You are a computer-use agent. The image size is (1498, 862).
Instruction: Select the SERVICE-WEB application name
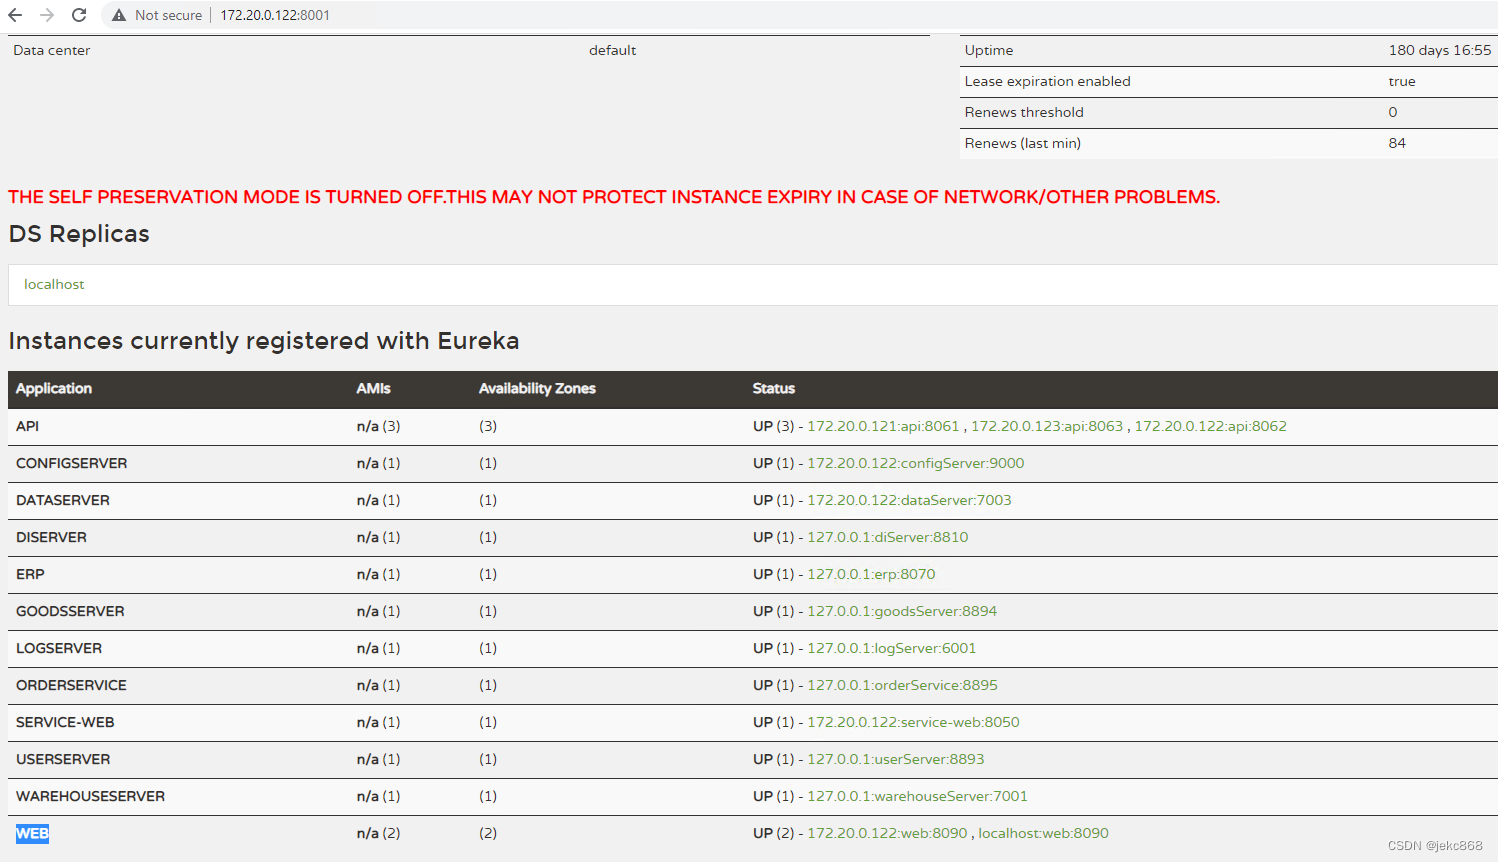click(x=65, y=722)
